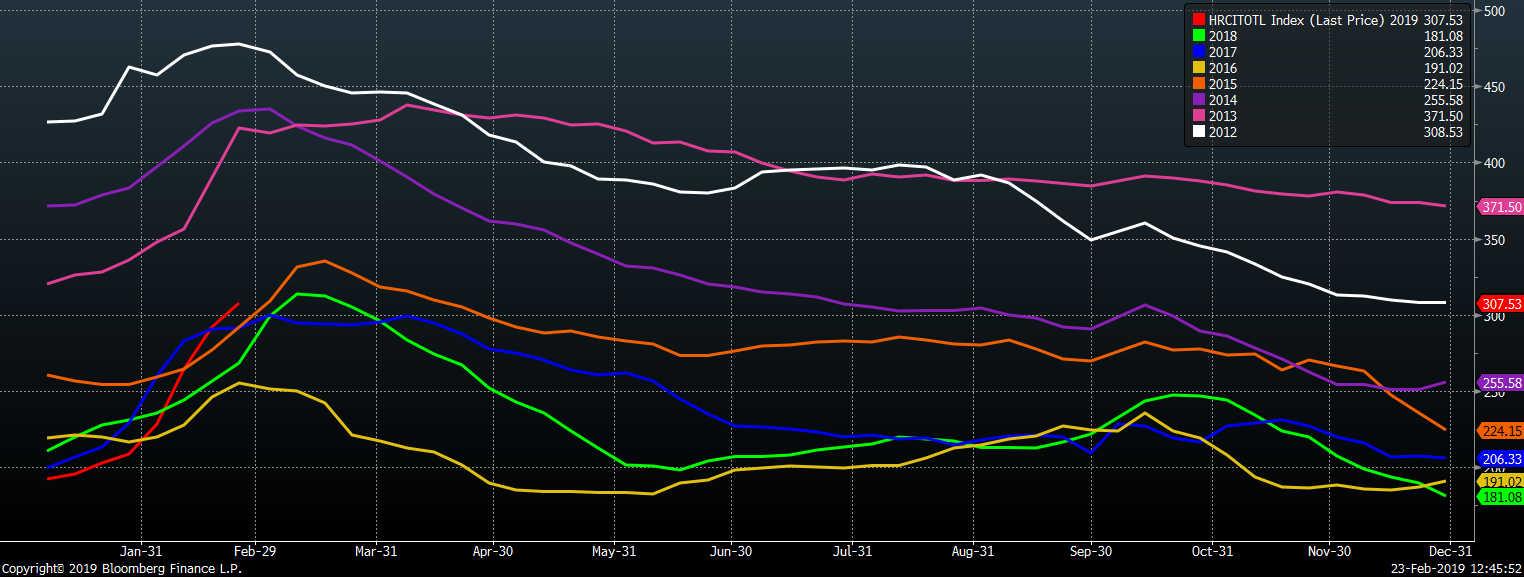
Task: Click the 2013 year label in legend
Action: tap(1223, 116)
